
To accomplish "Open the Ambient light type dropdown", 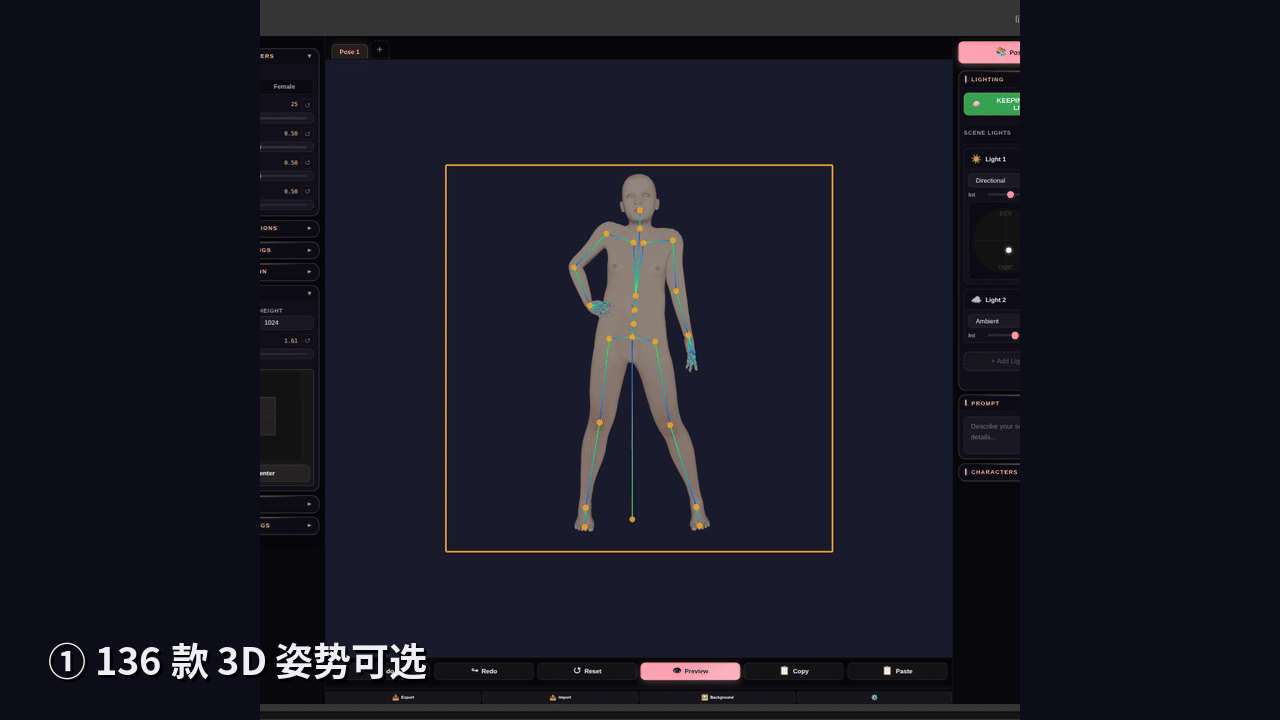I will (x=994, y=321).
